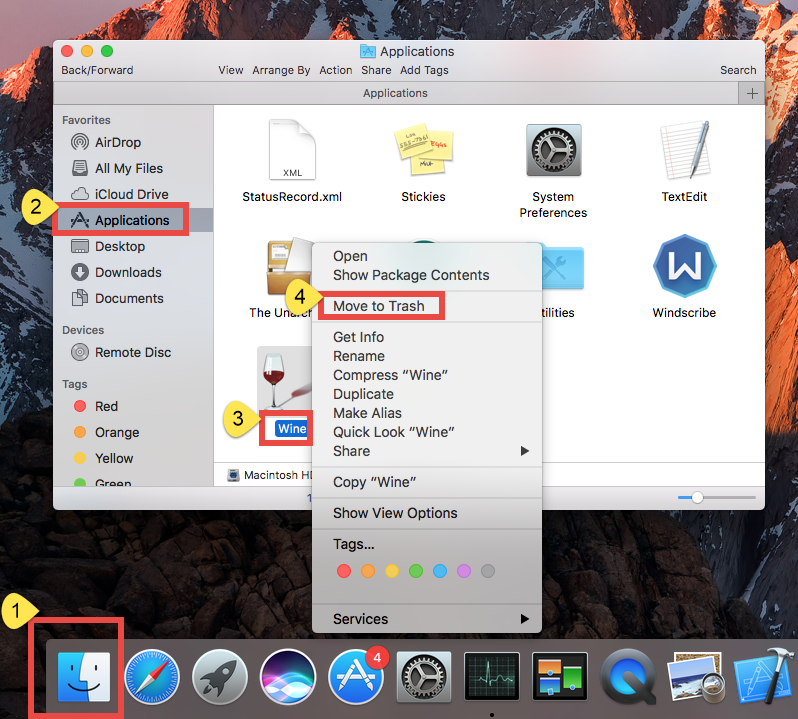Open Mission Control in the Dock
The image size is (798, 719).
[560, 677]
